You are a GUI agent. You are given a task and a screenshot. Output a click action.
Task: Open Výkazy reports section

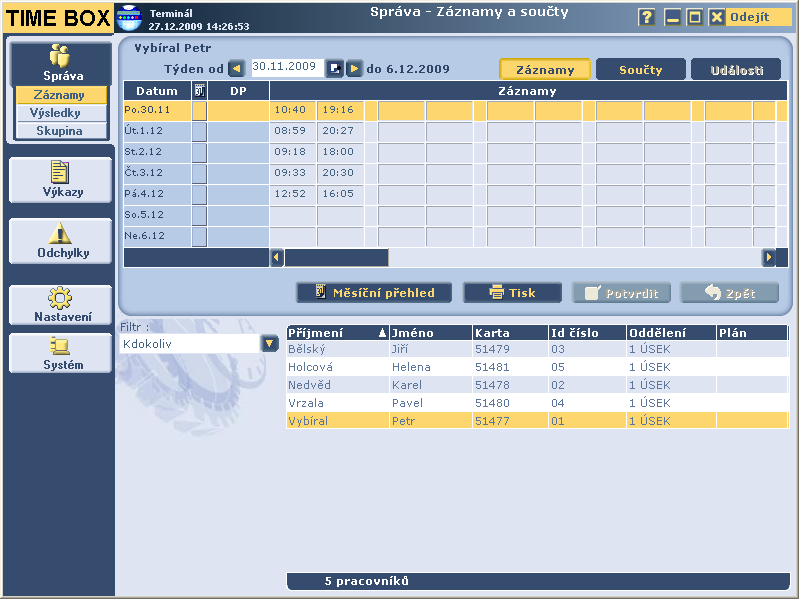(60, 180)
